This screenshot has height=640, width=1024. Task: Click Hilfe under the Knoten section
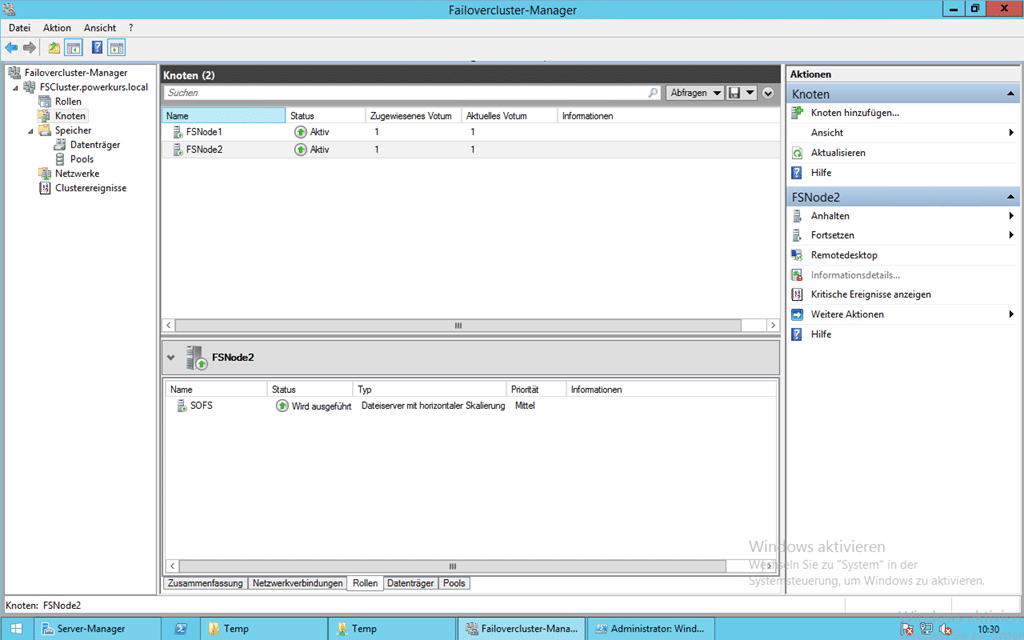[x=821, y=173]
